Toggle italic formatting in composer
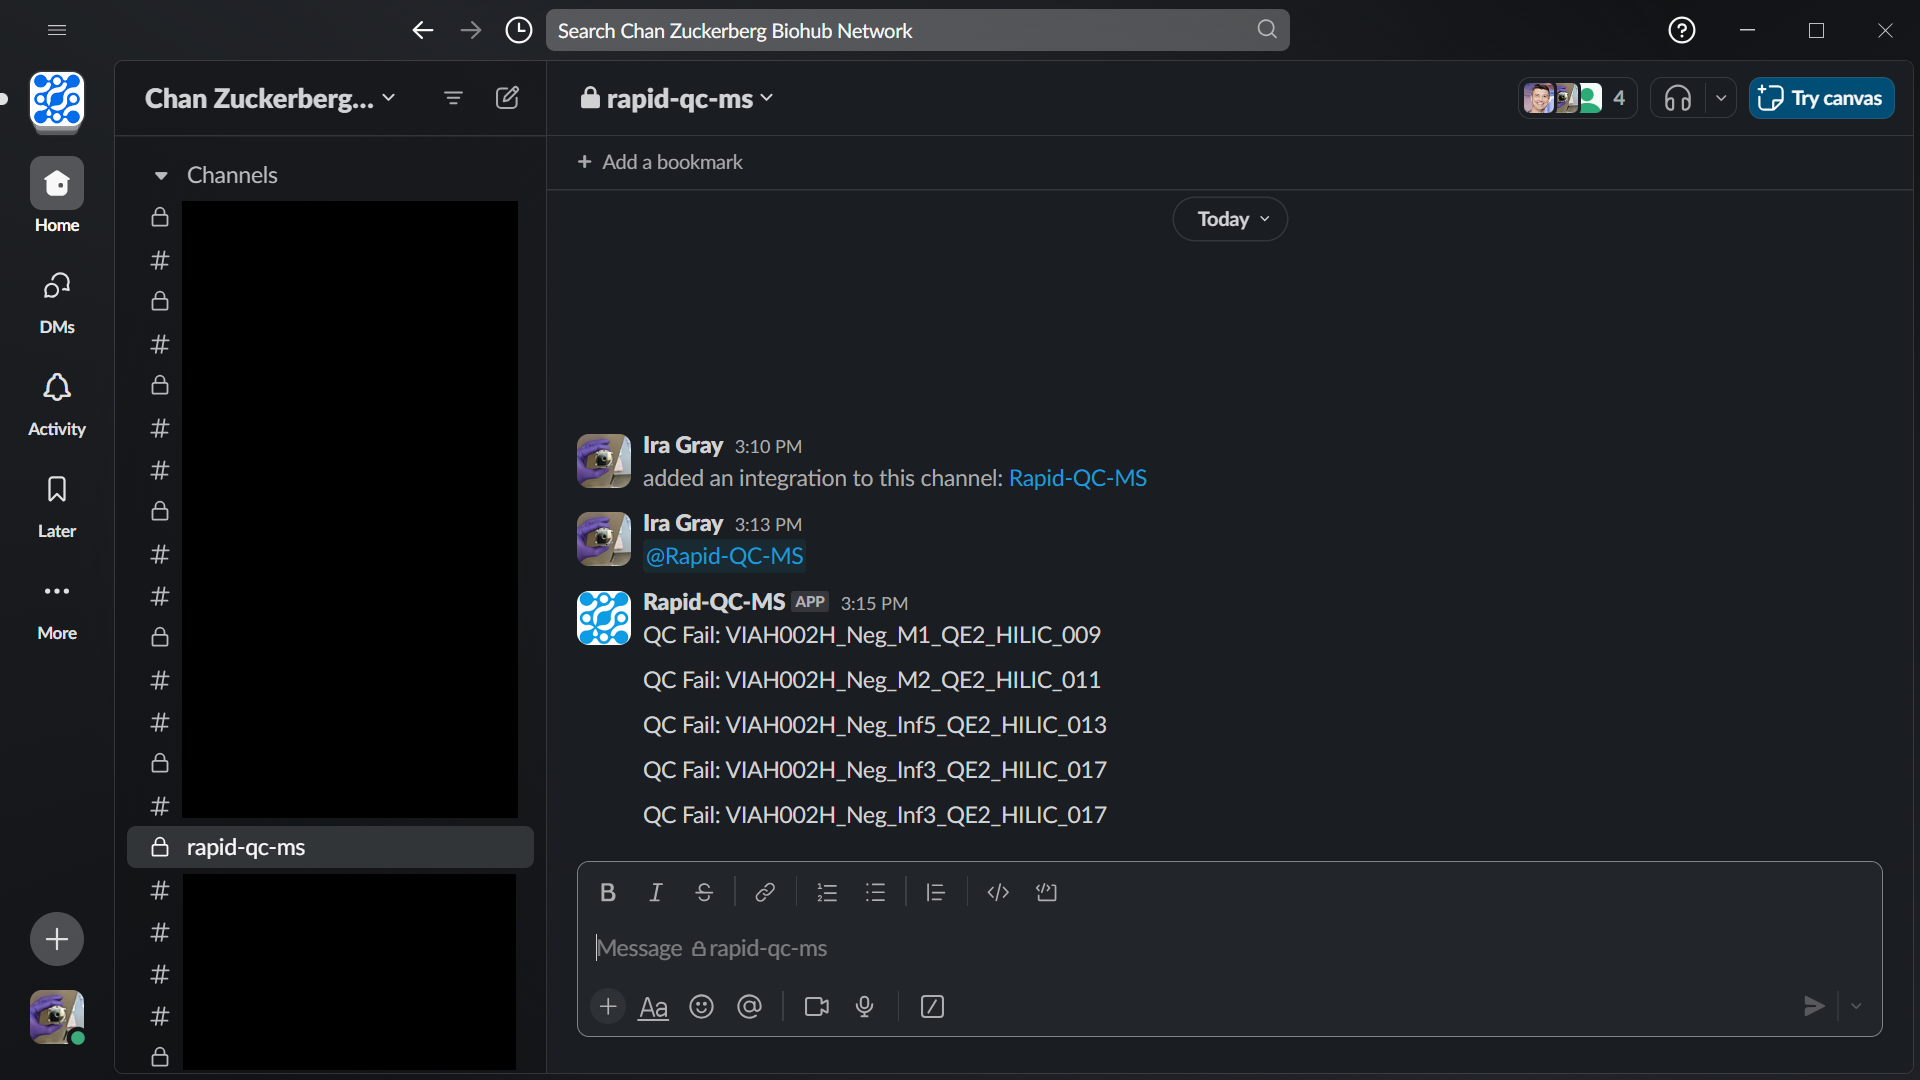Image resolution: width=1920 pixels, height=1080 pixels. (656, 892)
